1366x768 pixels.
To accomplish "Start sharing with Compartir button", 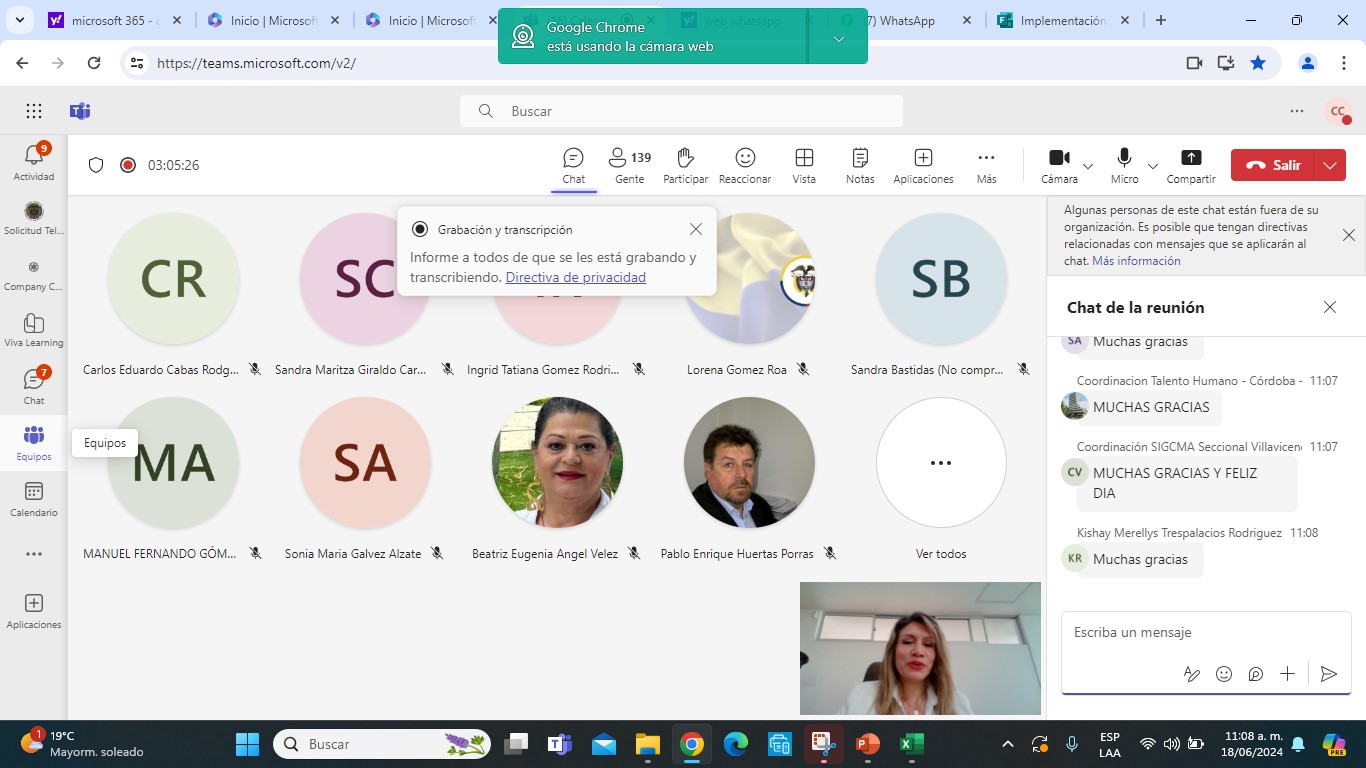I will tap(1191, 166).
